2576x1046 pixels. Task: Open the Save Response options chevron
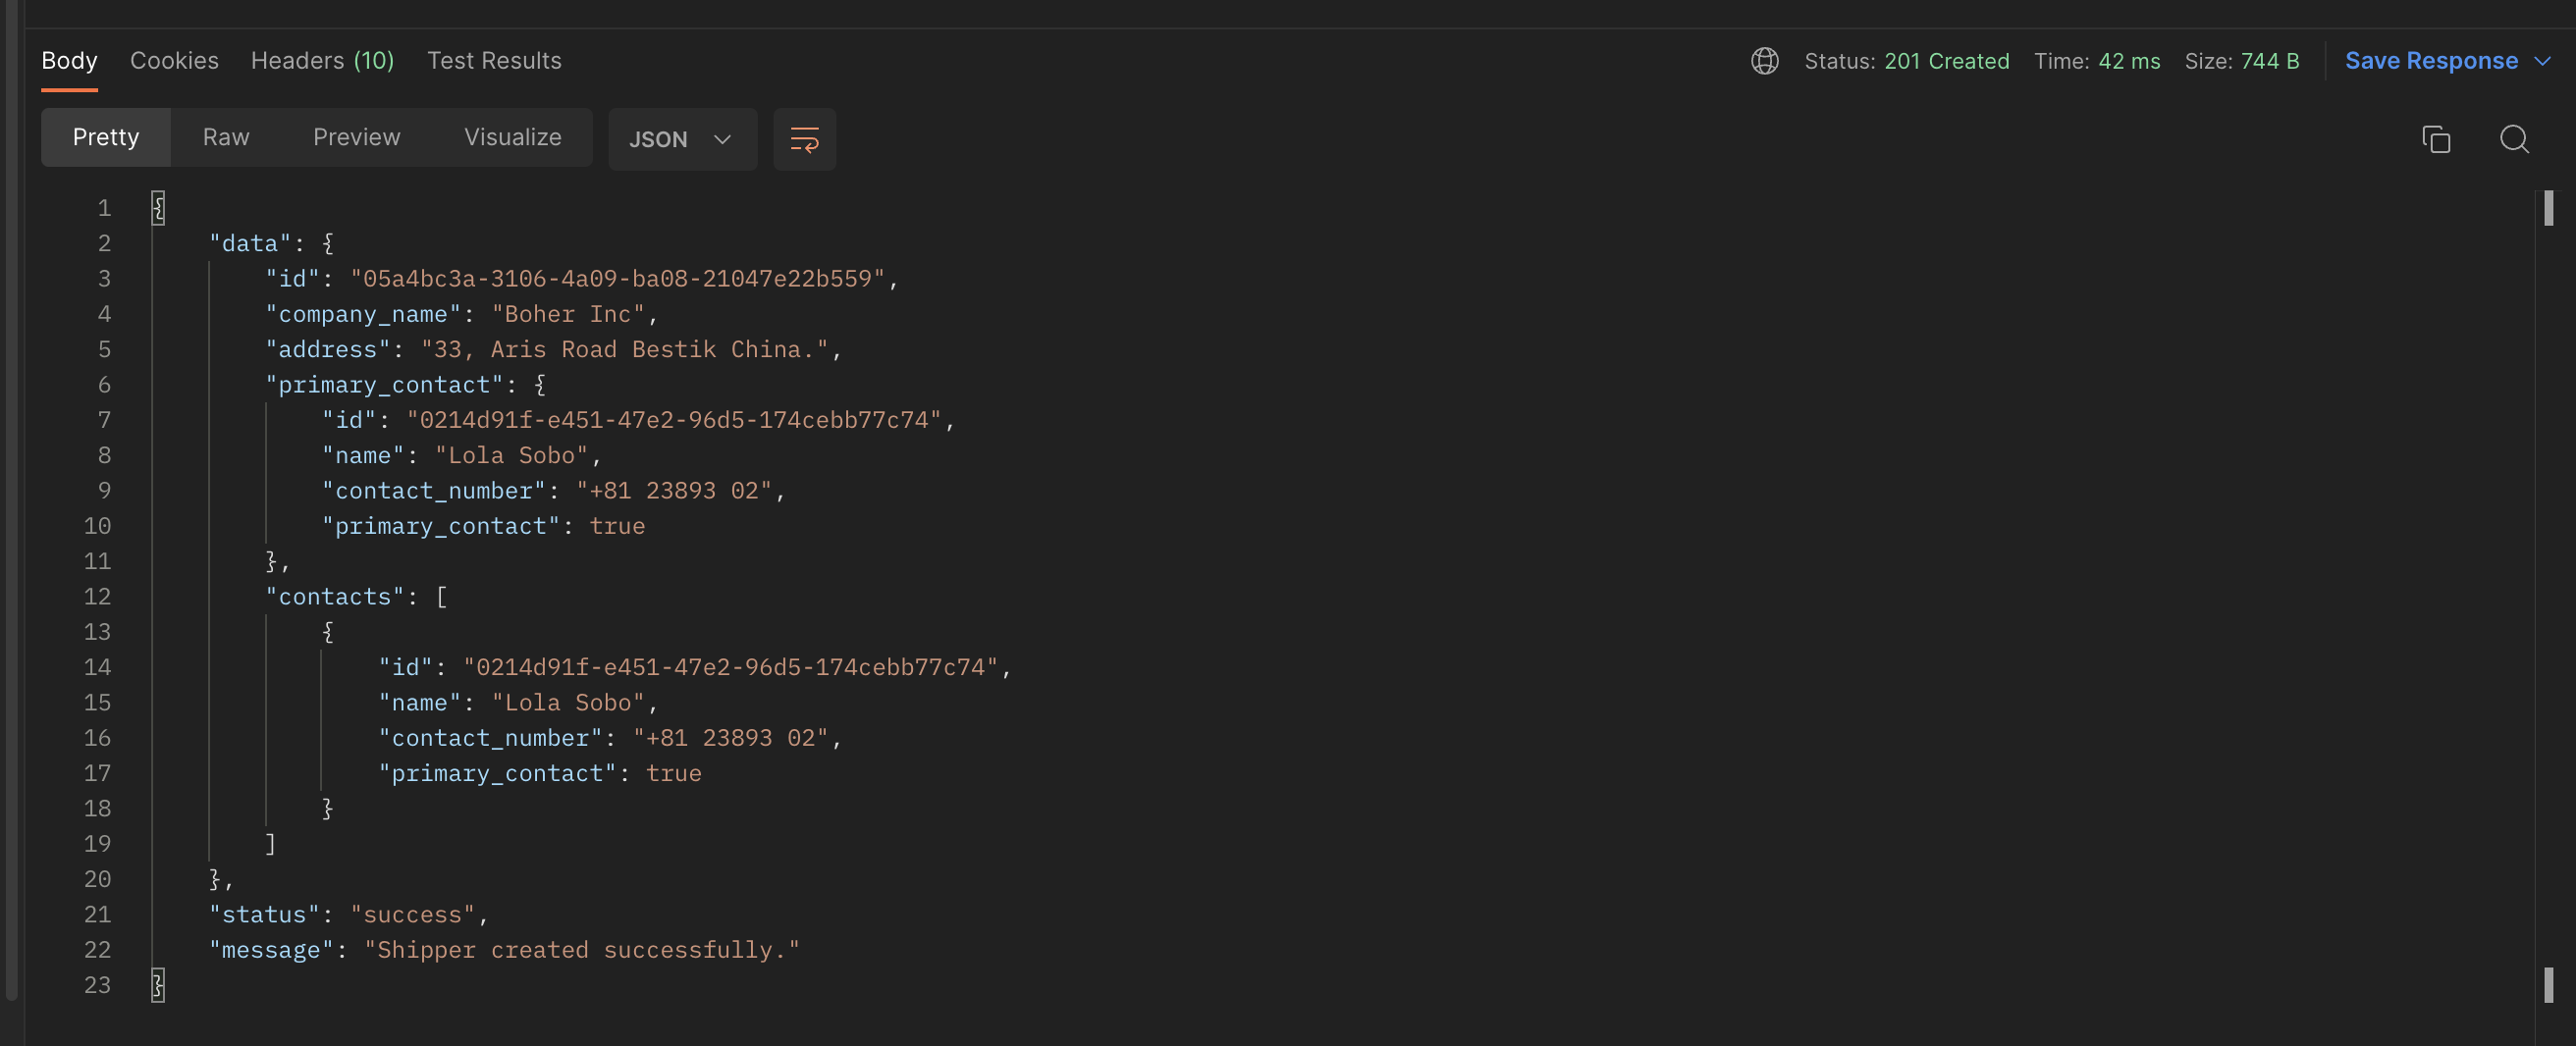[2544, 61]
